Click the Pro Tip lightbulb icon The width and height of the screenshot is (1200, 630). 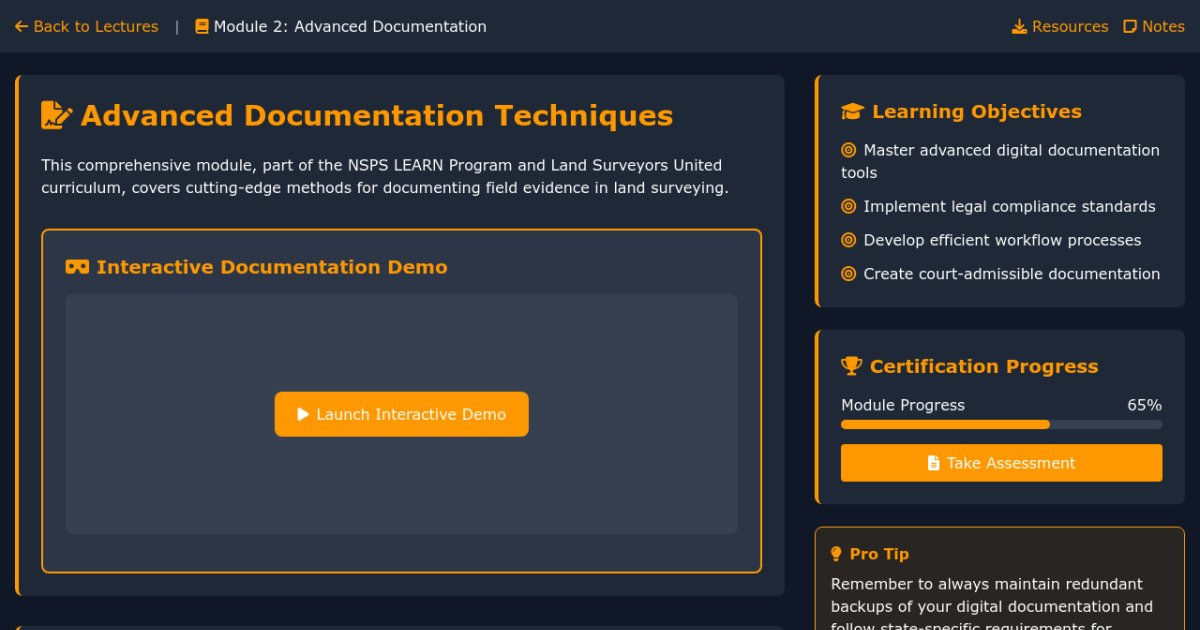(837, 554)
